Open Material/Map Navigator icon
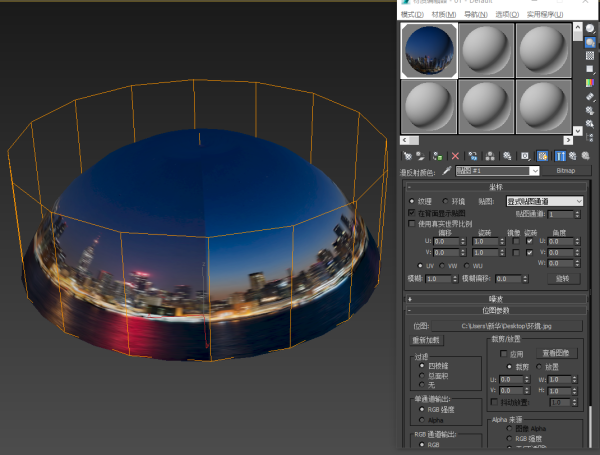The image size is (600, 455). [590, 137]
